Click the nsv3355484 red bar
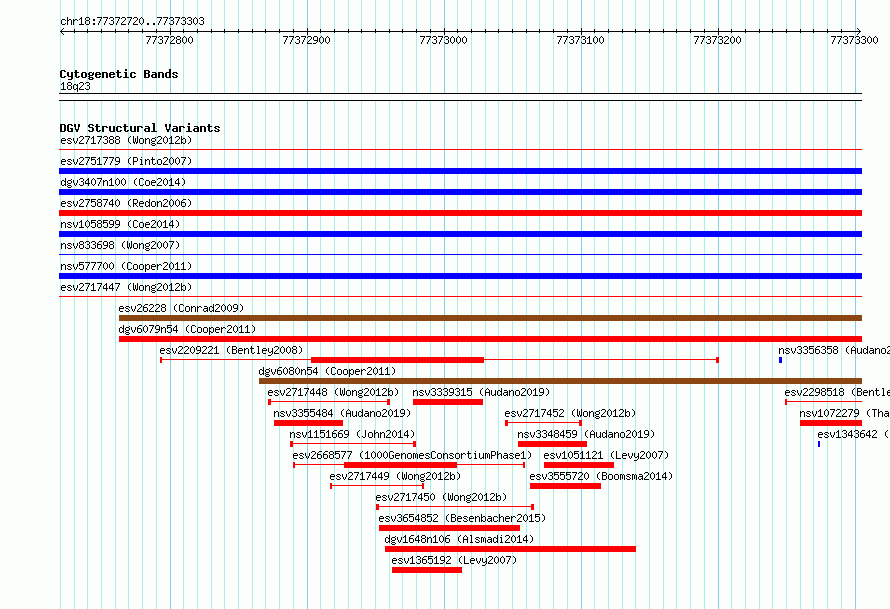890x609 pixels. coord(308,423)
